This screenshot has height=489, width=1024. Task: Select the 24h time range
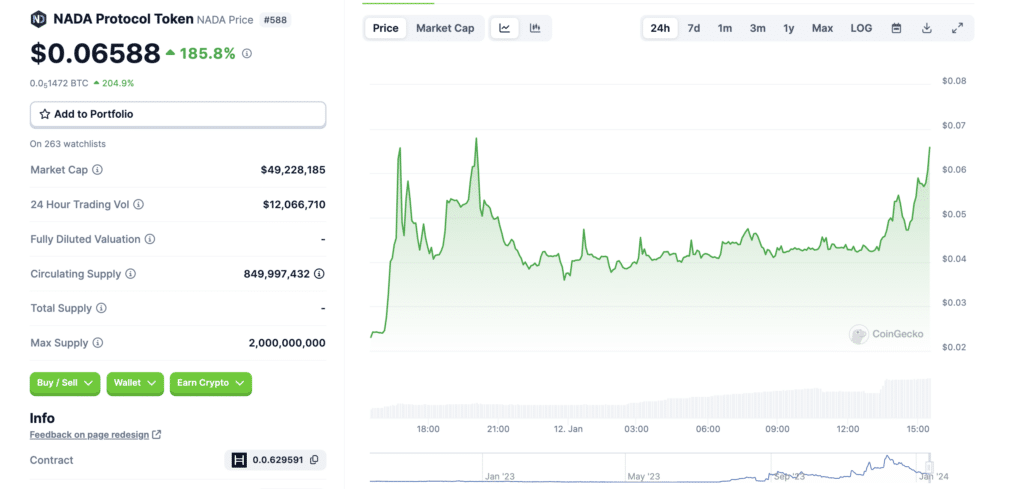[x=660, y=28]
